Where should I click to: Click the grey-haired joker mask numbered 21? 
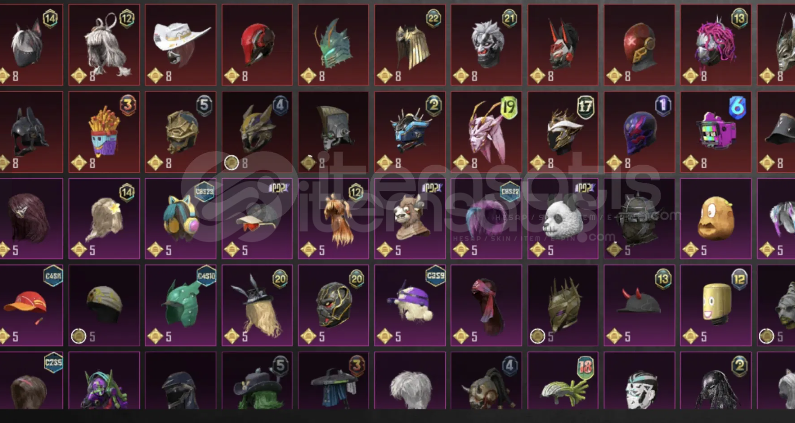[x=486, y=45]
